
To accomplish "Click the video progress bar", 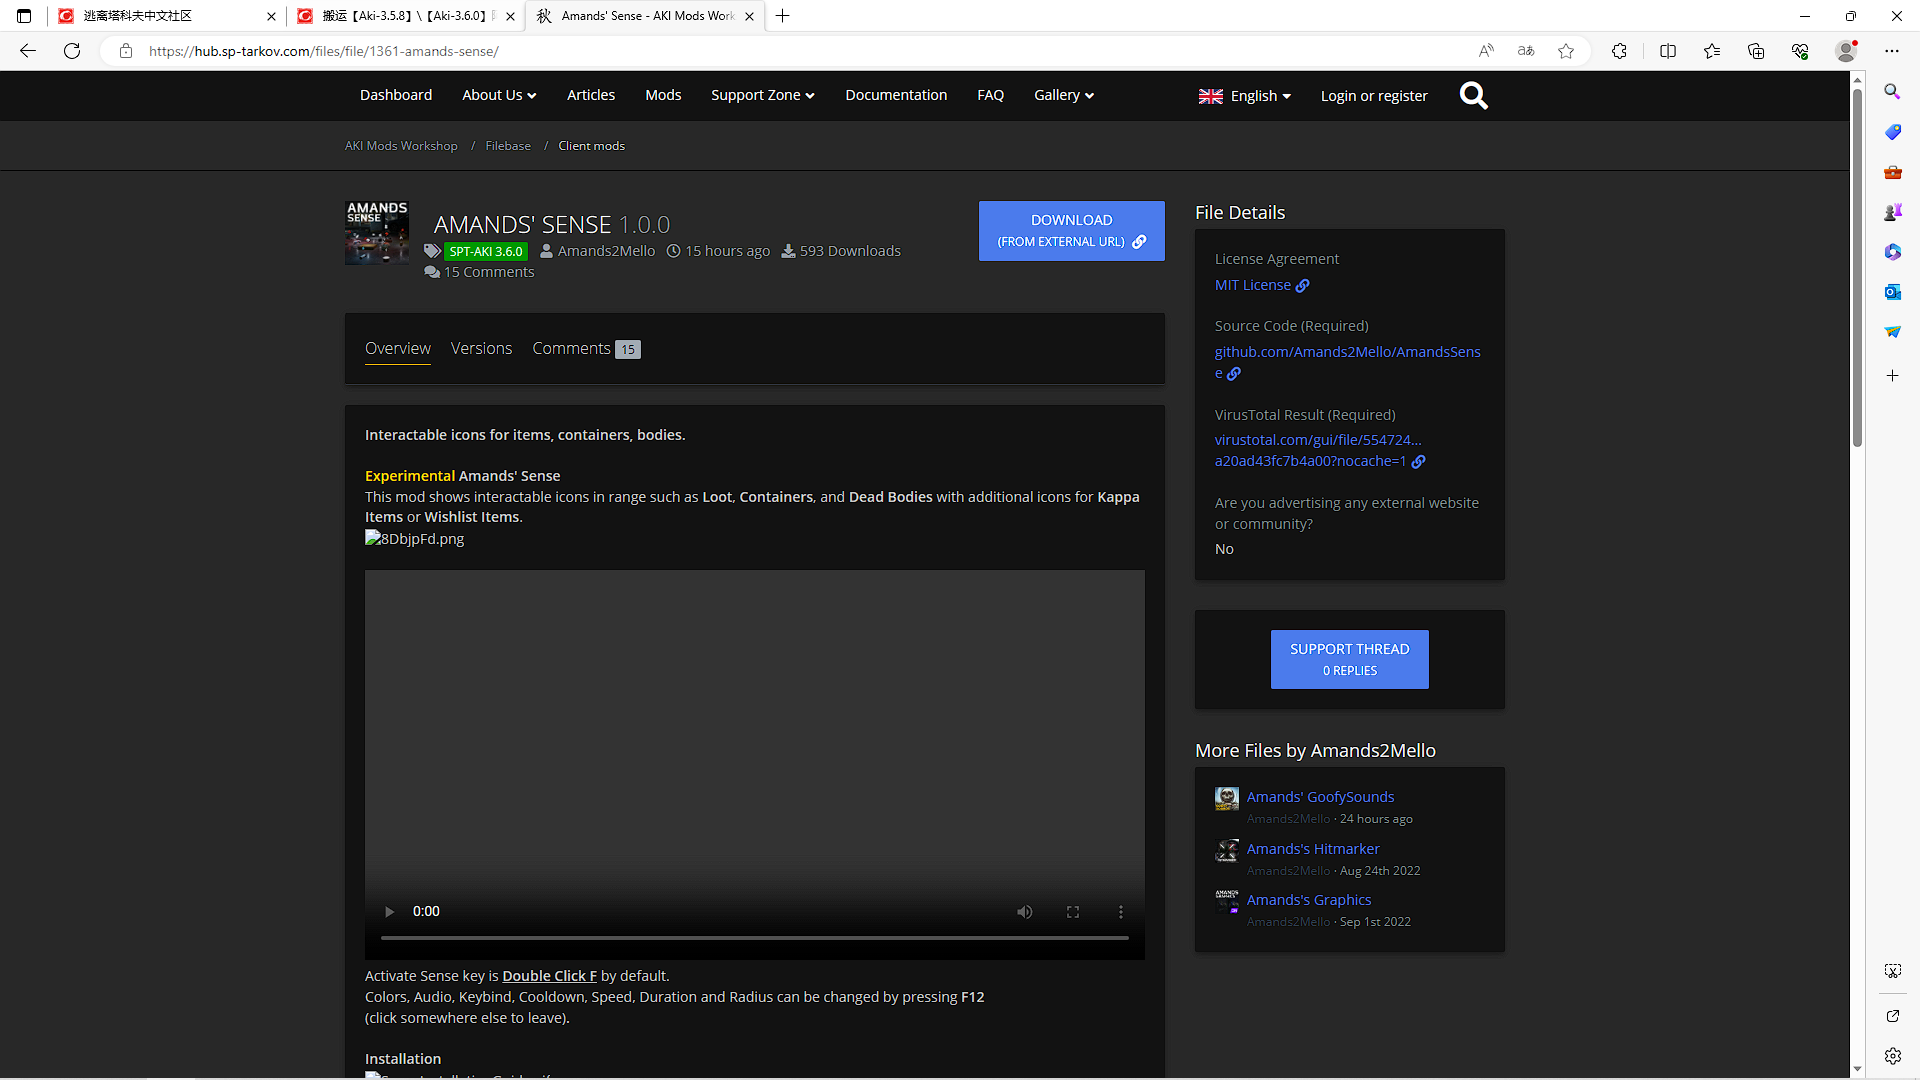I will (754, 938).
